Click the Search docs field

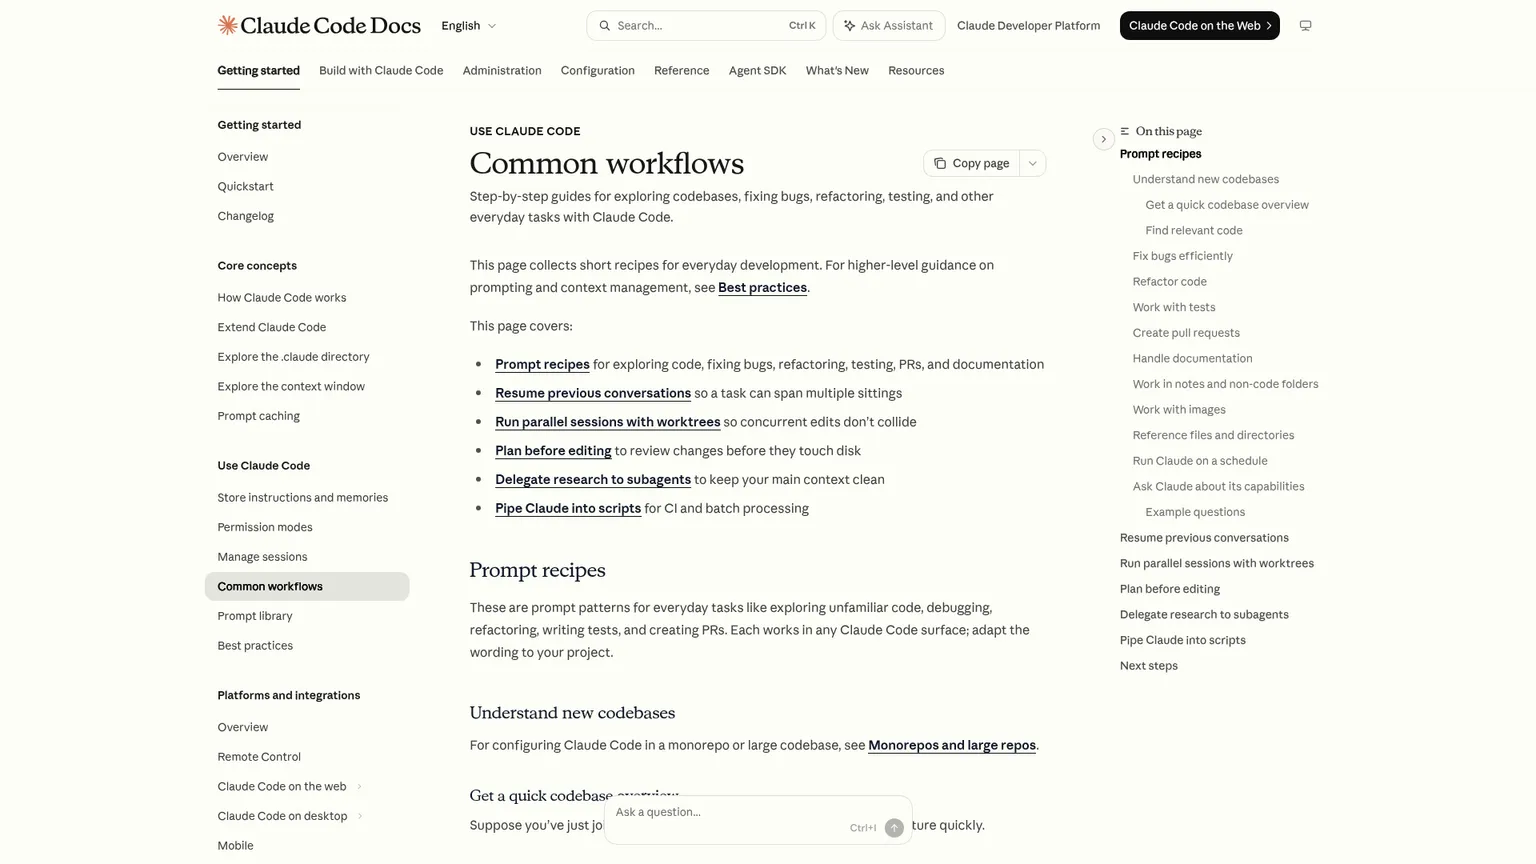[x=706, y=26]
